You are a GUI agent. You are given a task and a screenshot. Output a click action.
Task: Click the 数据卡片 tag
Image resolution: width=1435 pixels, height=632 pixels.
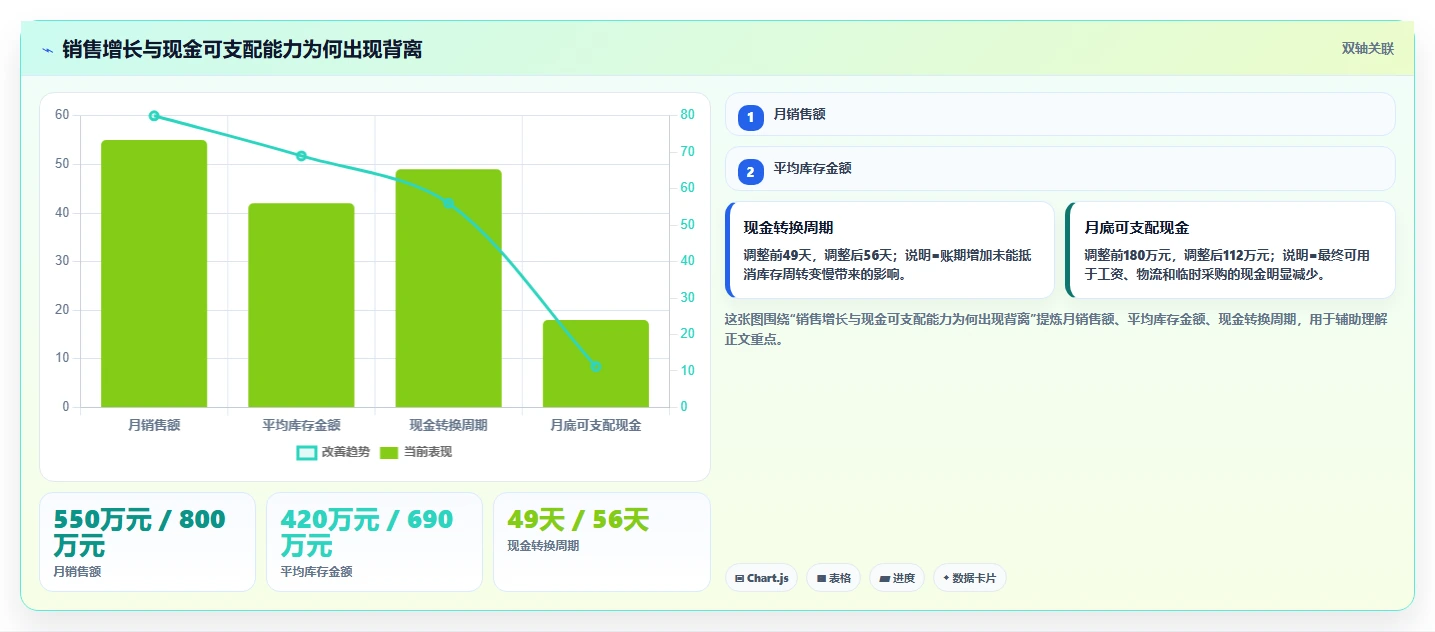click(x=969, y=578)
